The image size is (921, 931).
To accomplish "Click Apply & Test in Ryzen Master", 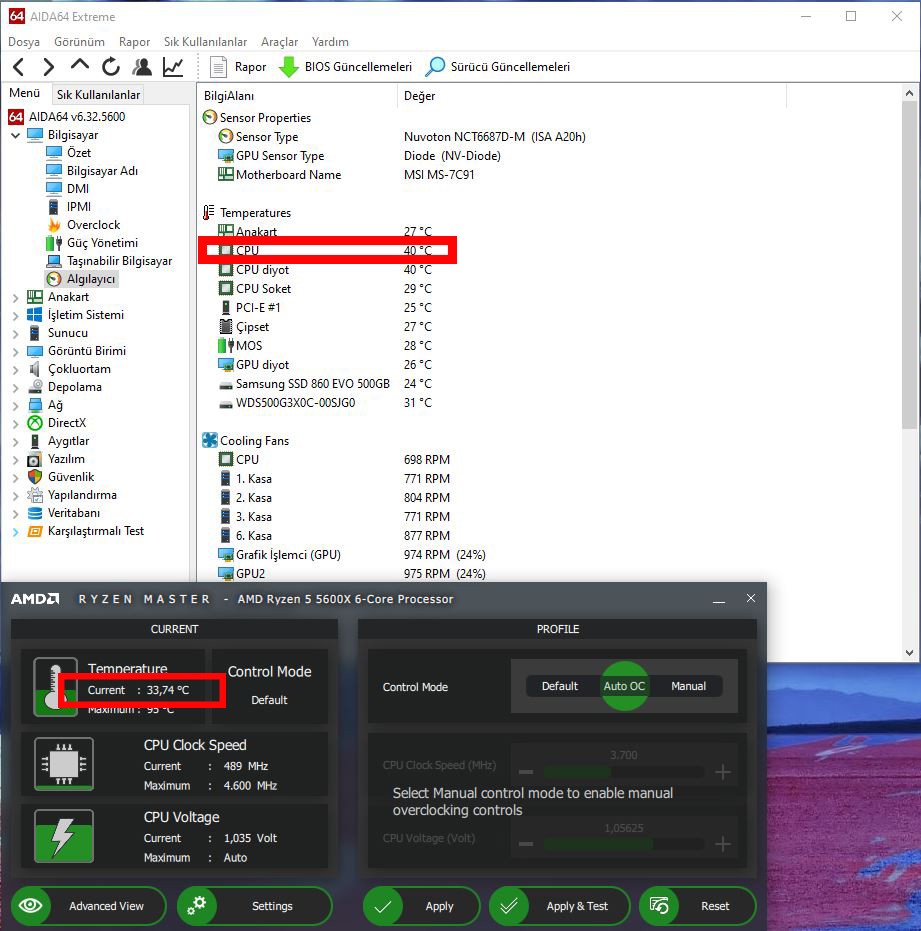I will click(x=559, y=906).
